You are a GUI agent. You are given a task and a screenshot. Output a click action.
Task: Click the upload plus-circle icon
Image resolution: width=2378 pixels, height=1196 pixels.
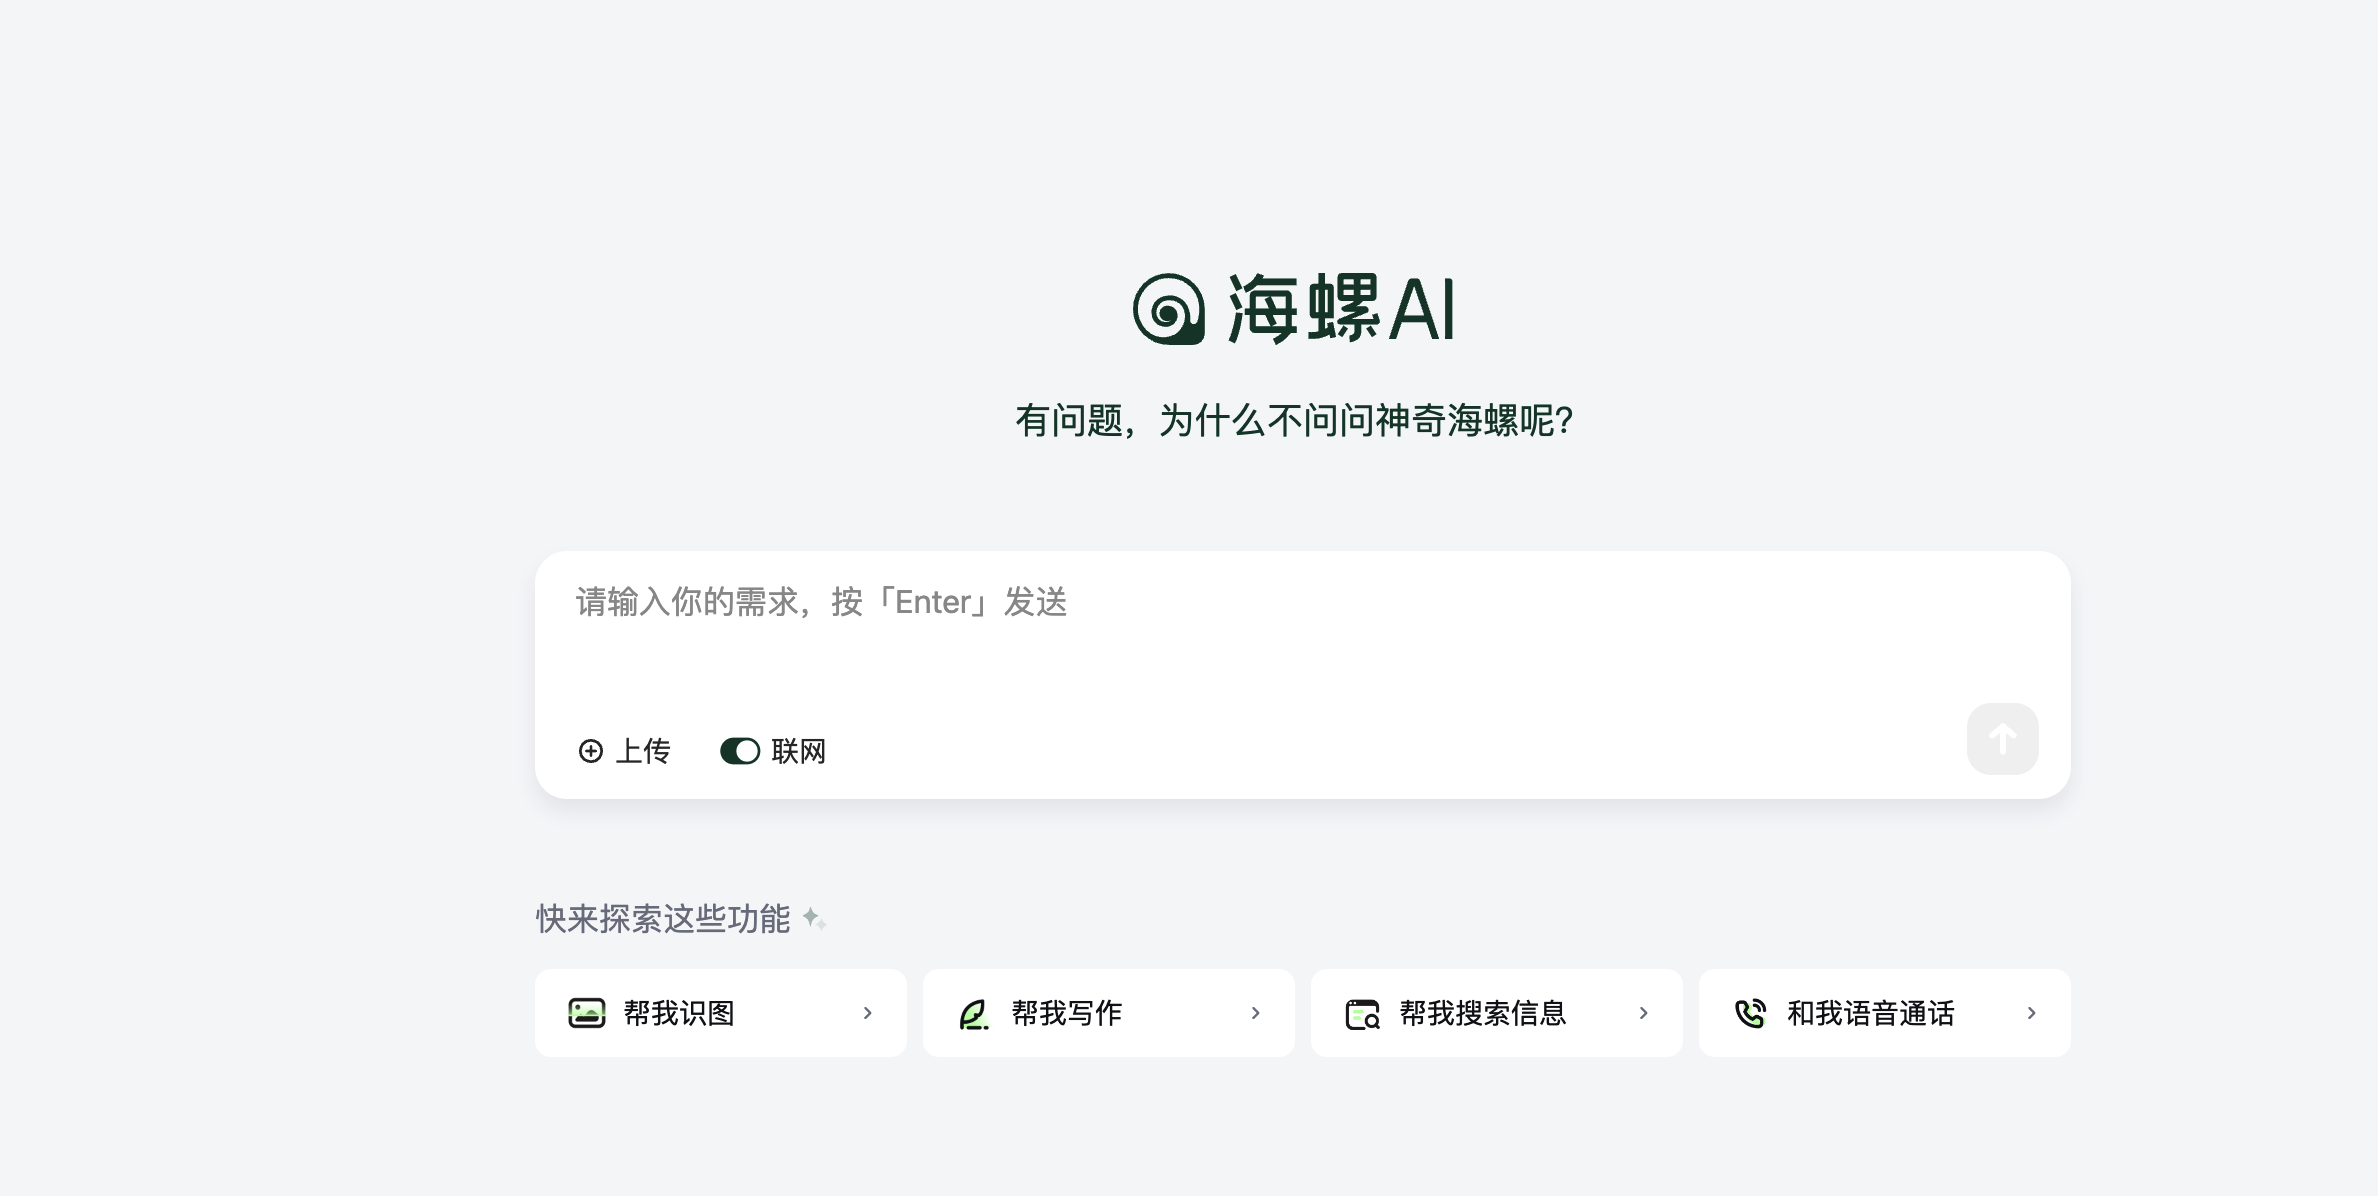pyautogui.click(x=591, y=751)
